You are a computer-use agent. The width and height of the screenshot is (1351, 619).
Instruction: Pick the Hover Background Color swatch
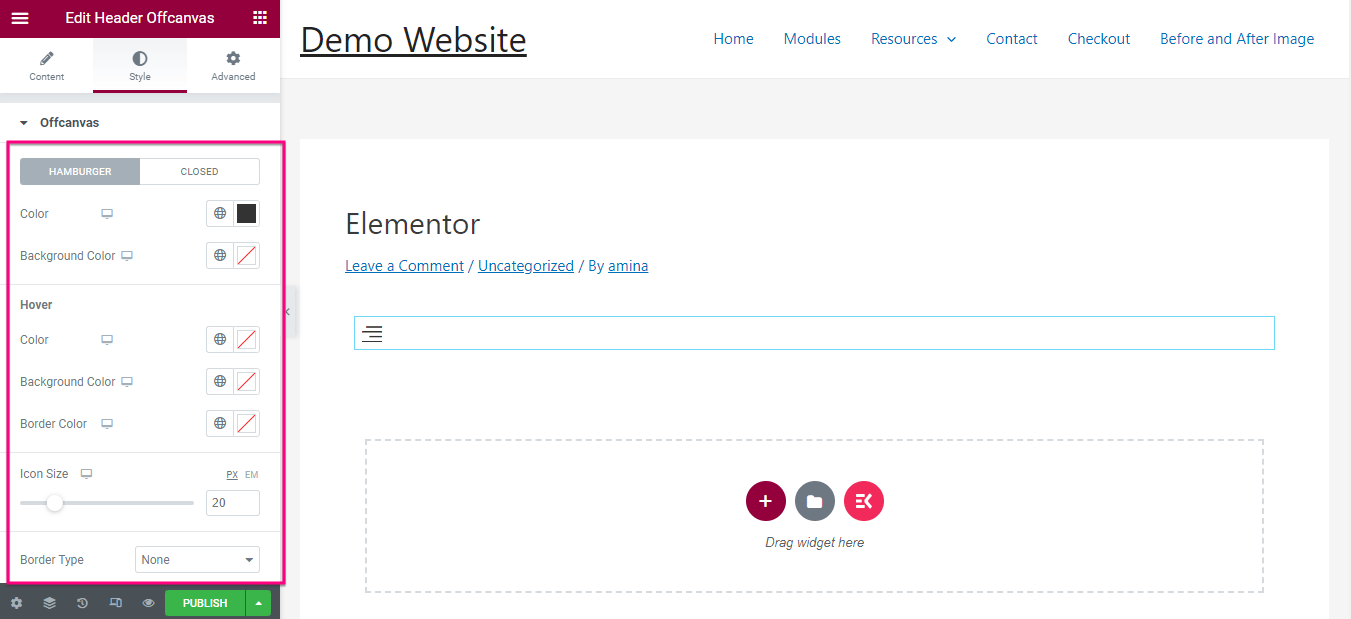coord(246,382)
